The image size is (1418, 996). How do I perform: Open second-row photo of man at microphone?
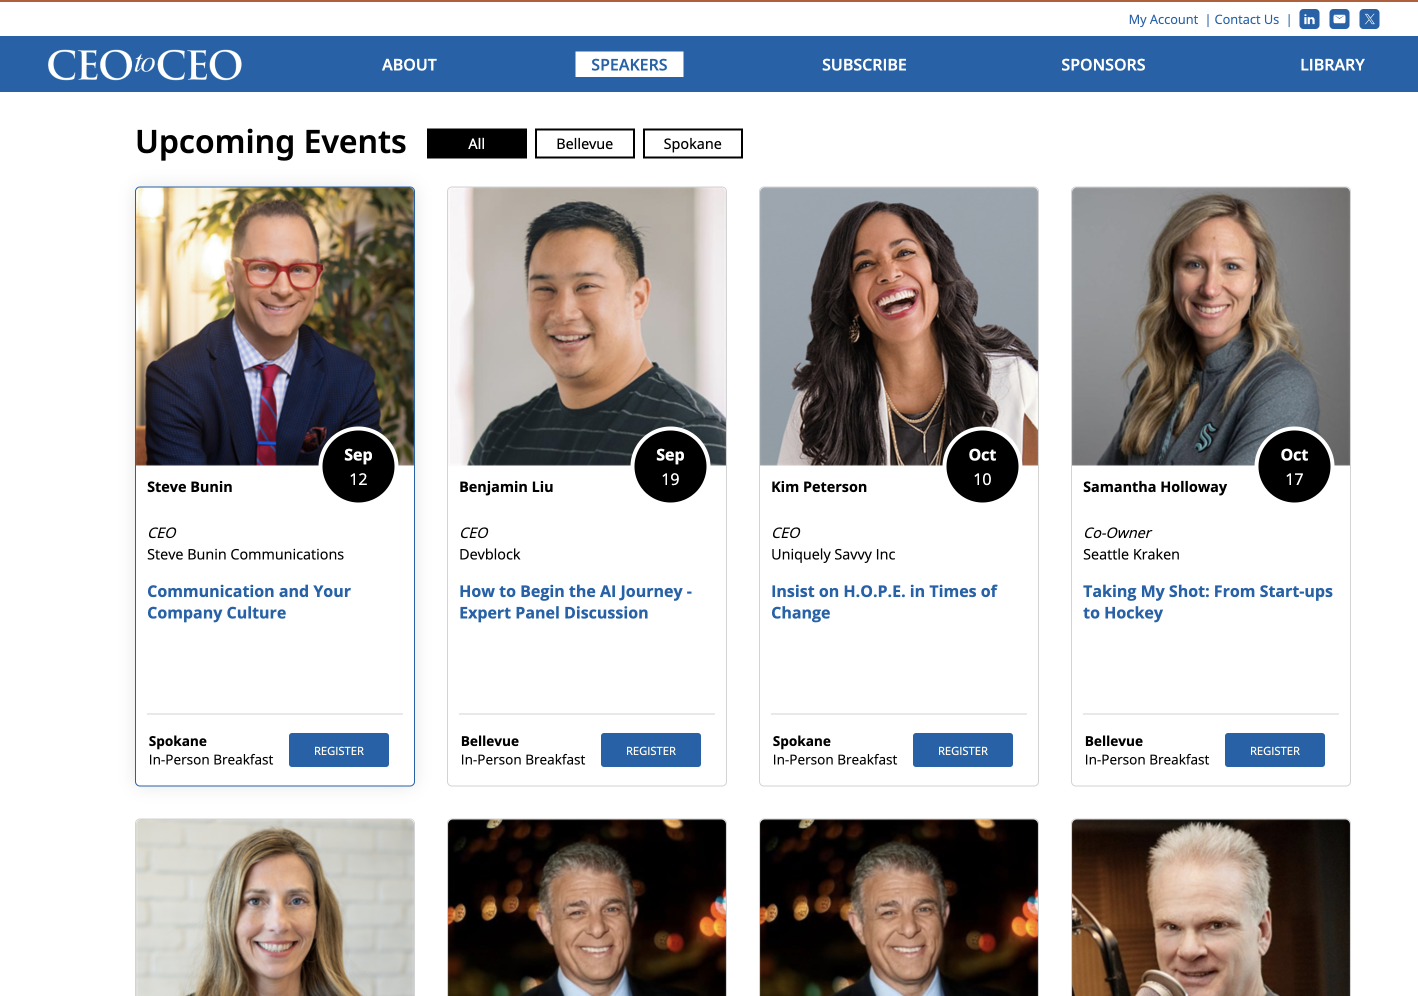pos(1211,908)
